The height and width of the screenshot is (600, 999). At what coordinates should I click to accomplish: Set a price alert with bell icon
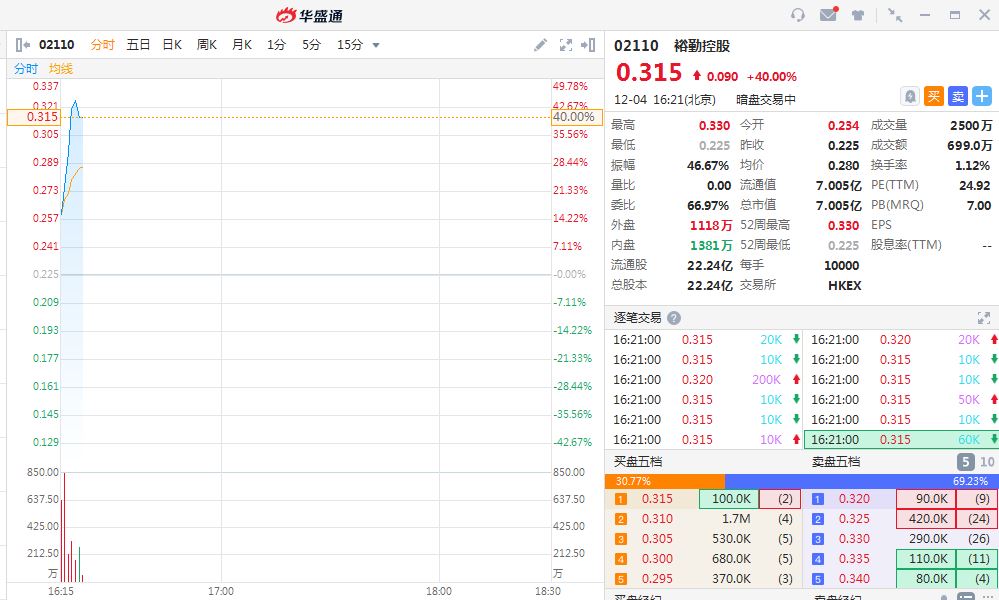pos(910,96)
